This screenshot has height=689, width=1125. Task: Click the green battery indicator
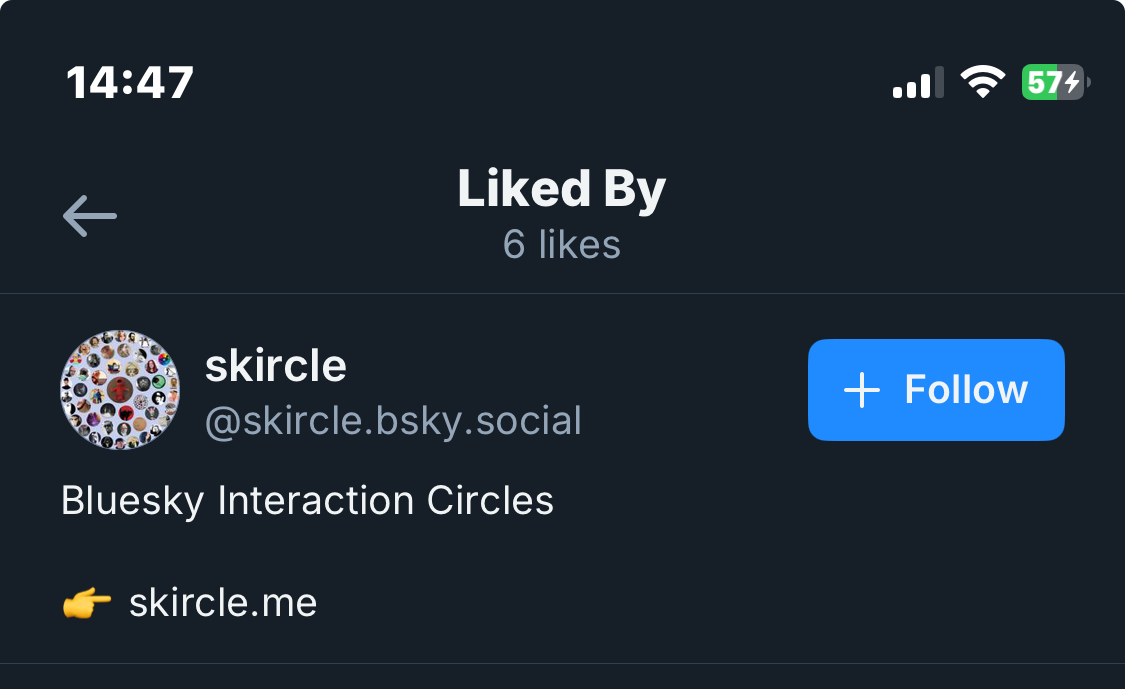point(1052,82)
